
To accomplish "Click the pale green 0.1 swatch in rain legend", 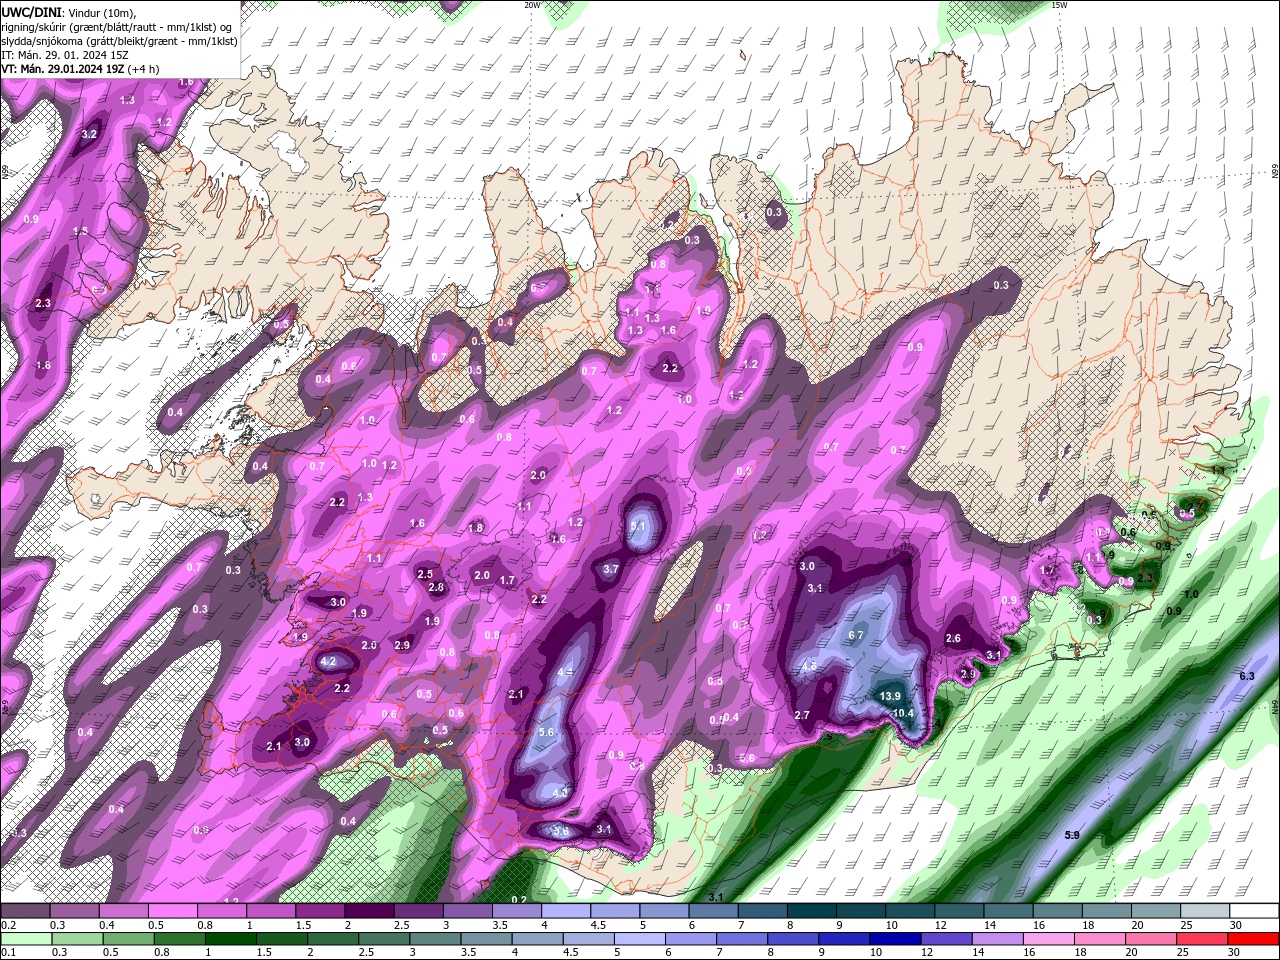I will point(24,939).
